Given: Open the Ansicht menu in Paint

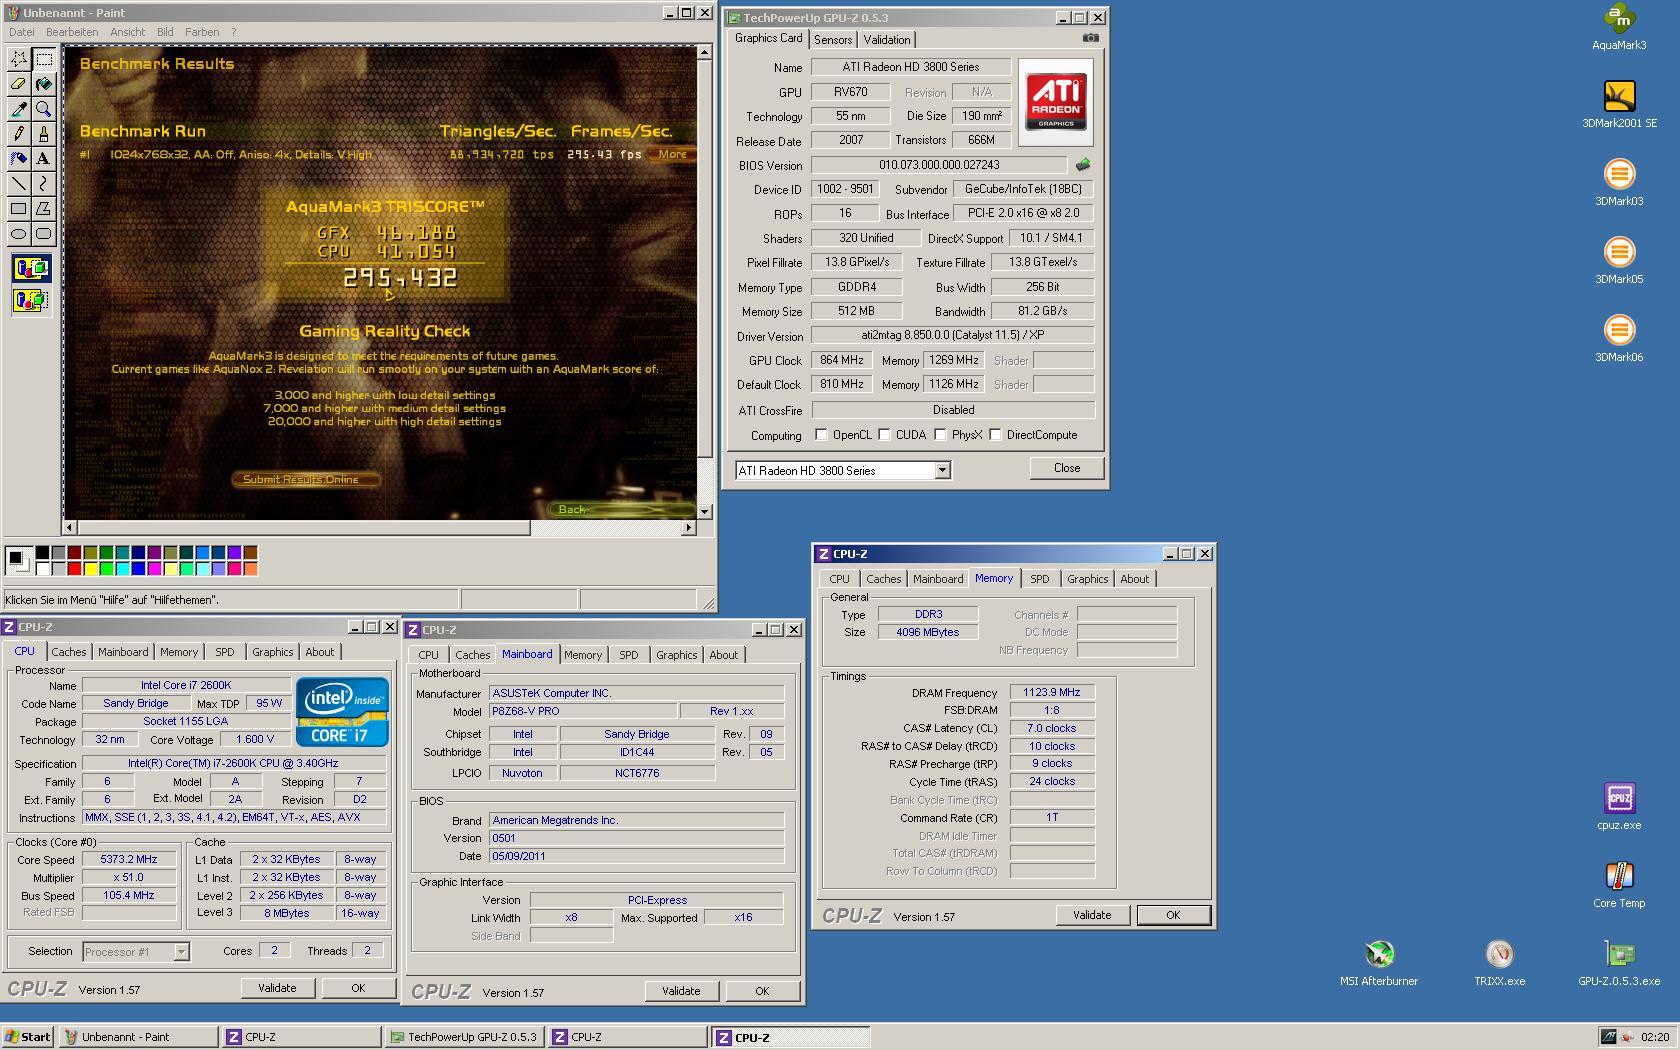Looking at the screenshot, I should 127,32.
